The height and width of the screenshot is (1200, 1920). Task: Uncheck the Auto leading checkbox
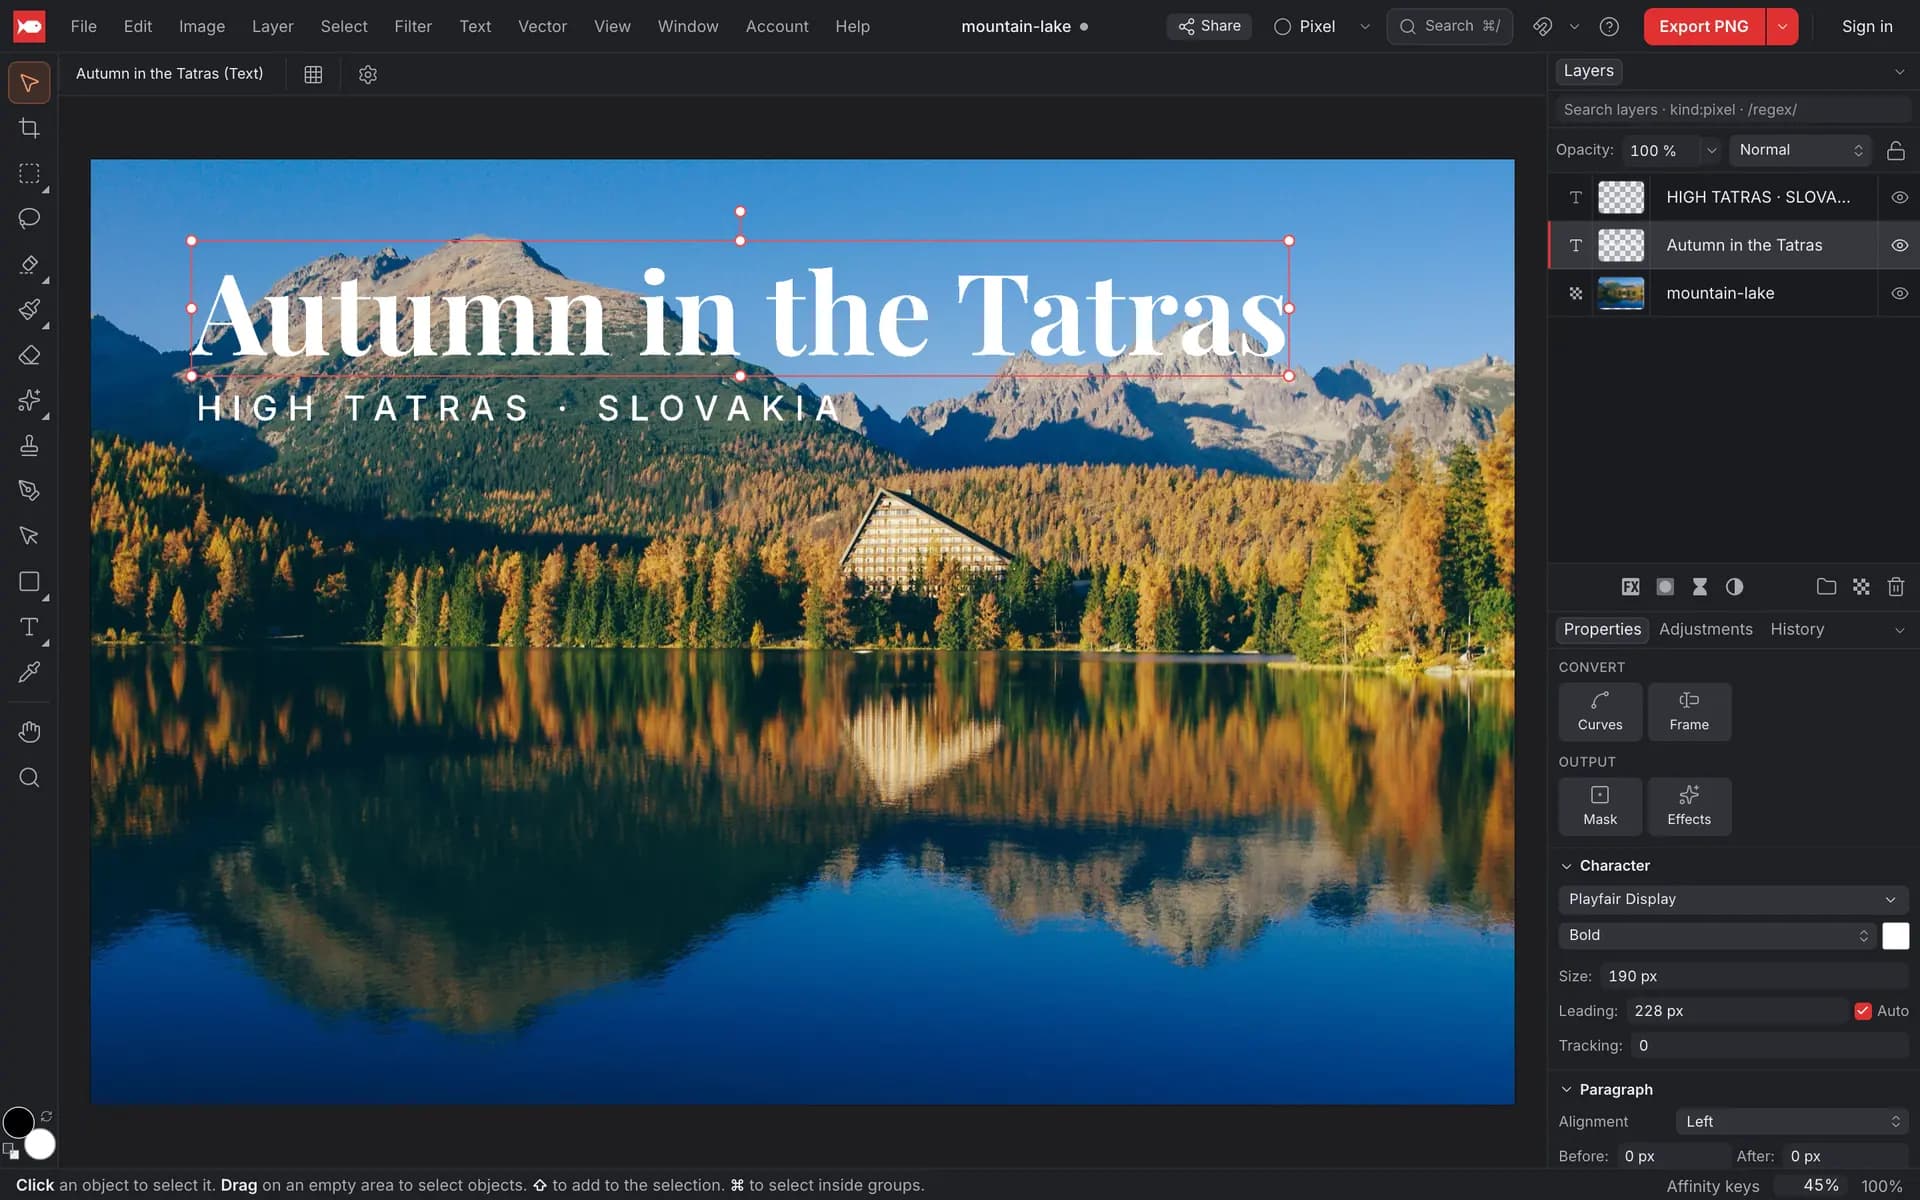[x=1862, y=1011]
